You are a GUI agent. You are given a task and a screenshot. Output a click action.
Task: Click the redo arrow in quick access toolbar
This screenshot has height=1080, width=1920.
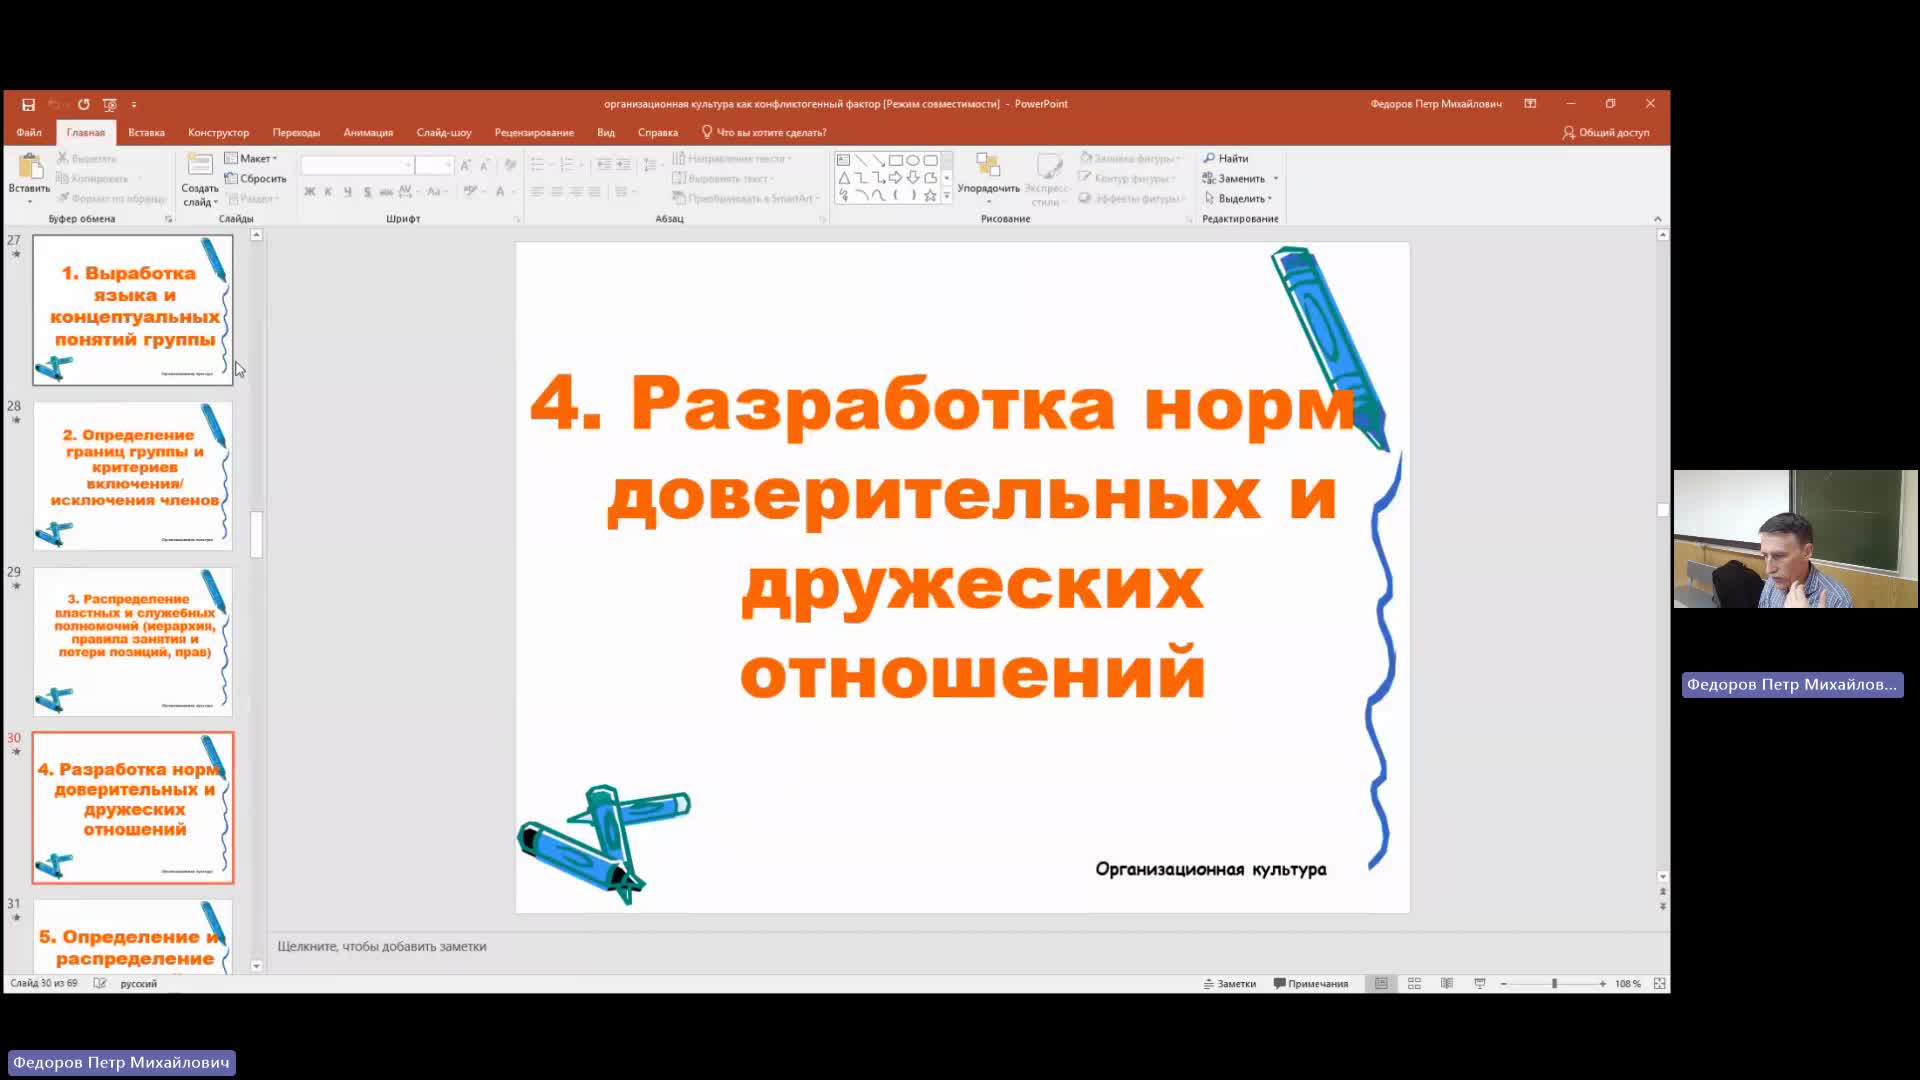(84, 104)
